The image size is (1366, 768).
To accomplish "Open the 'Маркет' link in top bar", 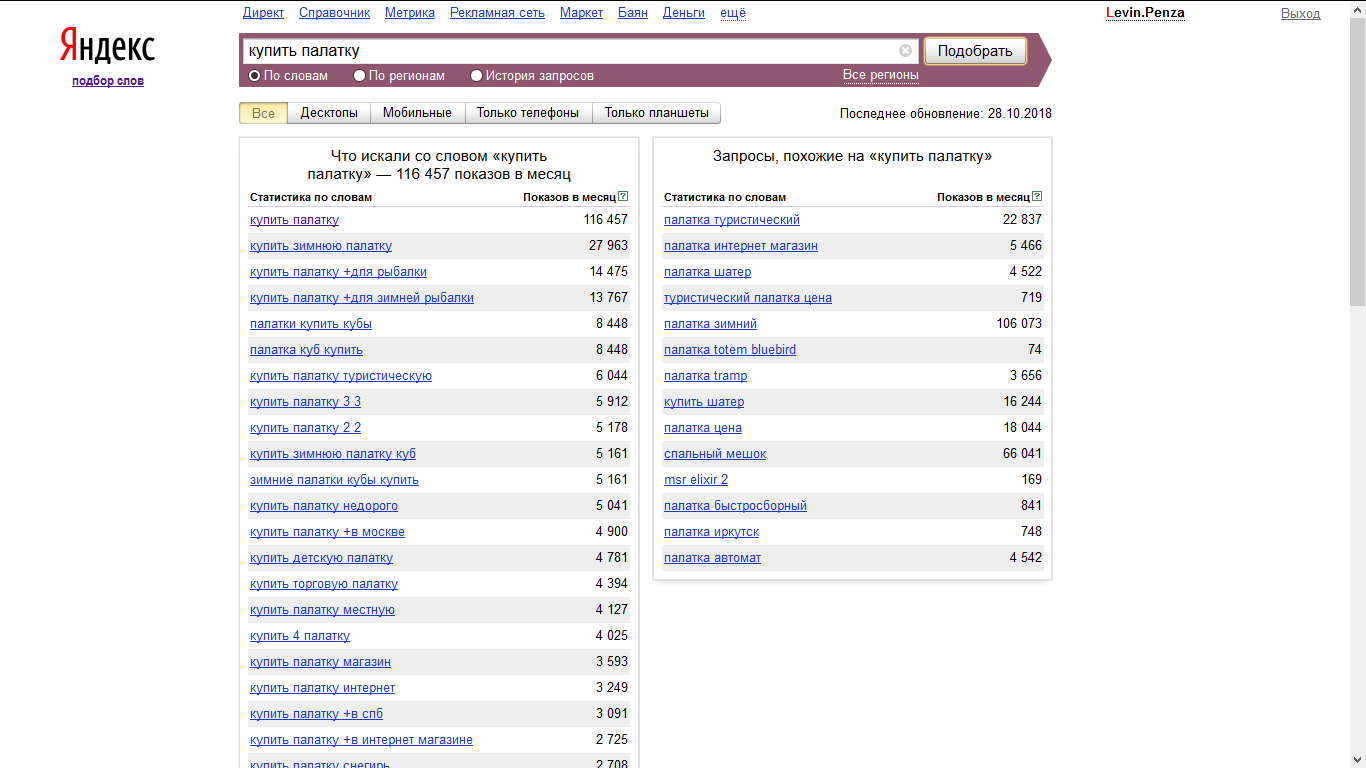I will [582, 13].
